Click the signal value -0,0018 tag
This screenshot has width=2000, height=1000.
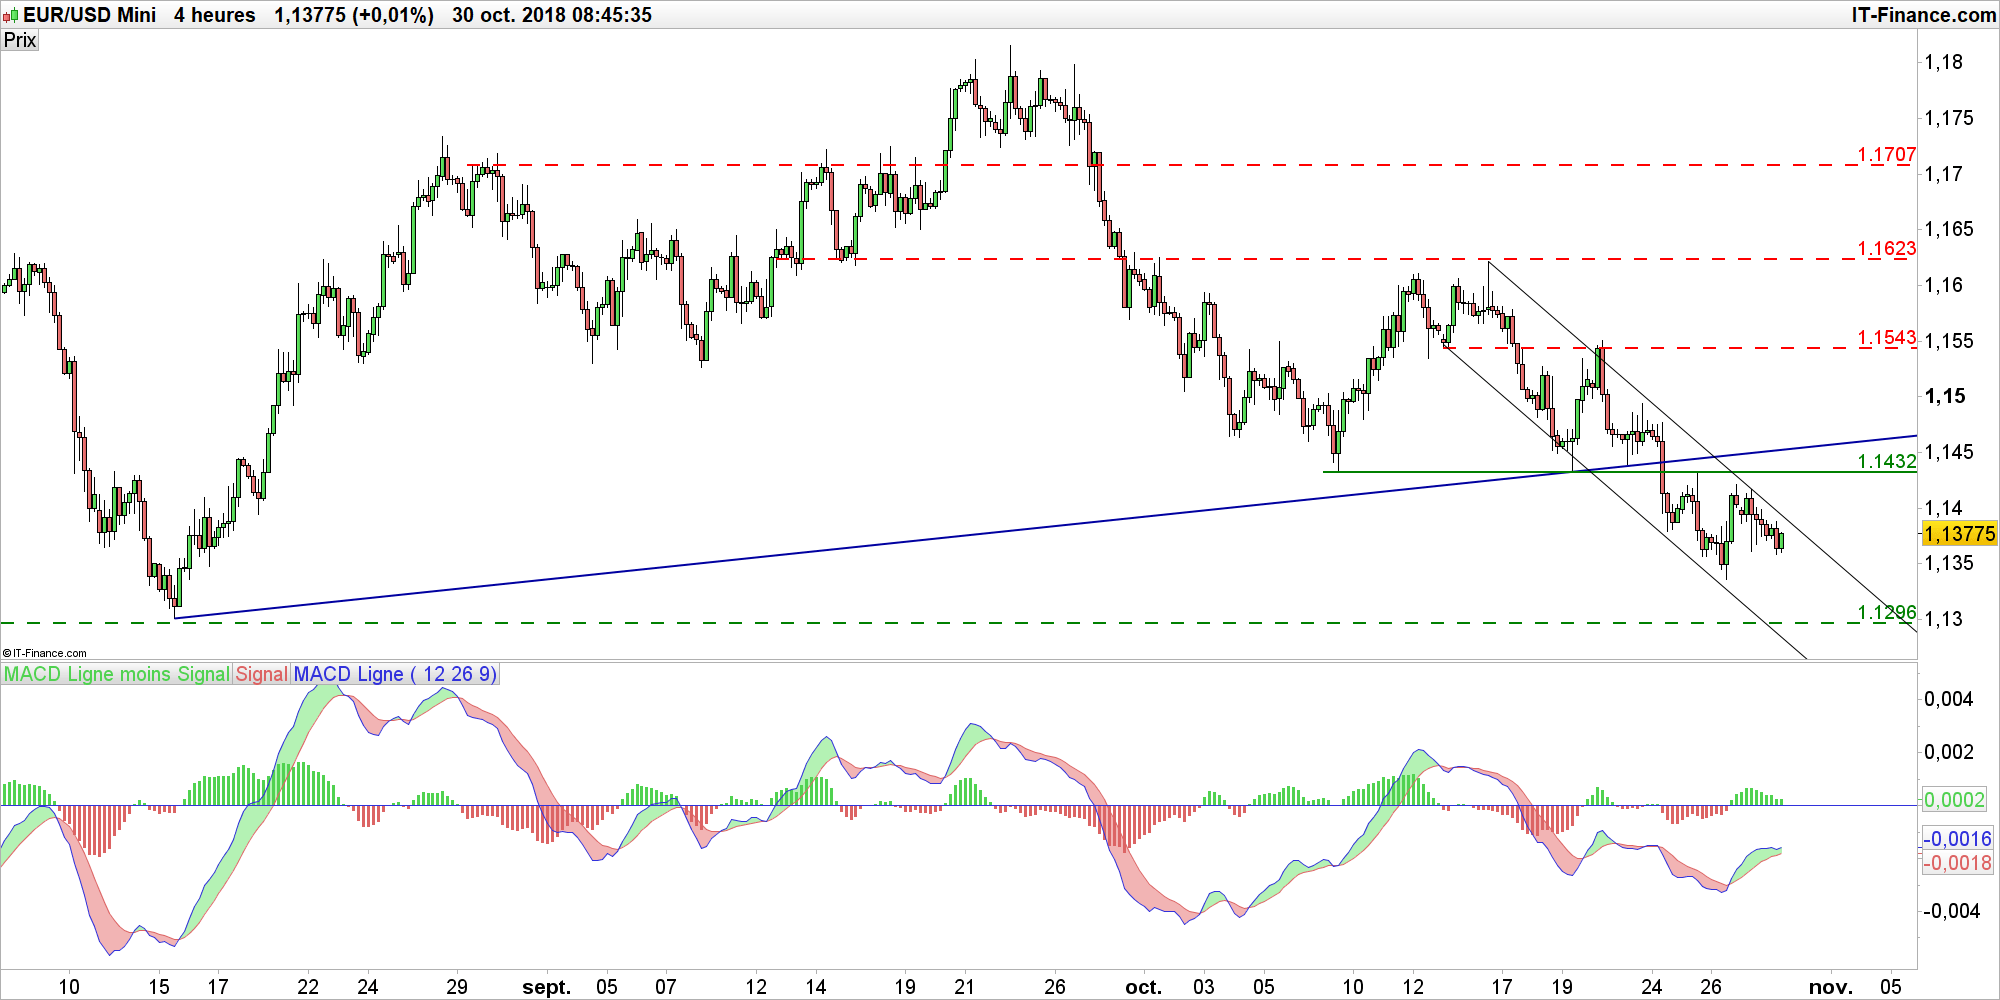tap(1958, 862)
